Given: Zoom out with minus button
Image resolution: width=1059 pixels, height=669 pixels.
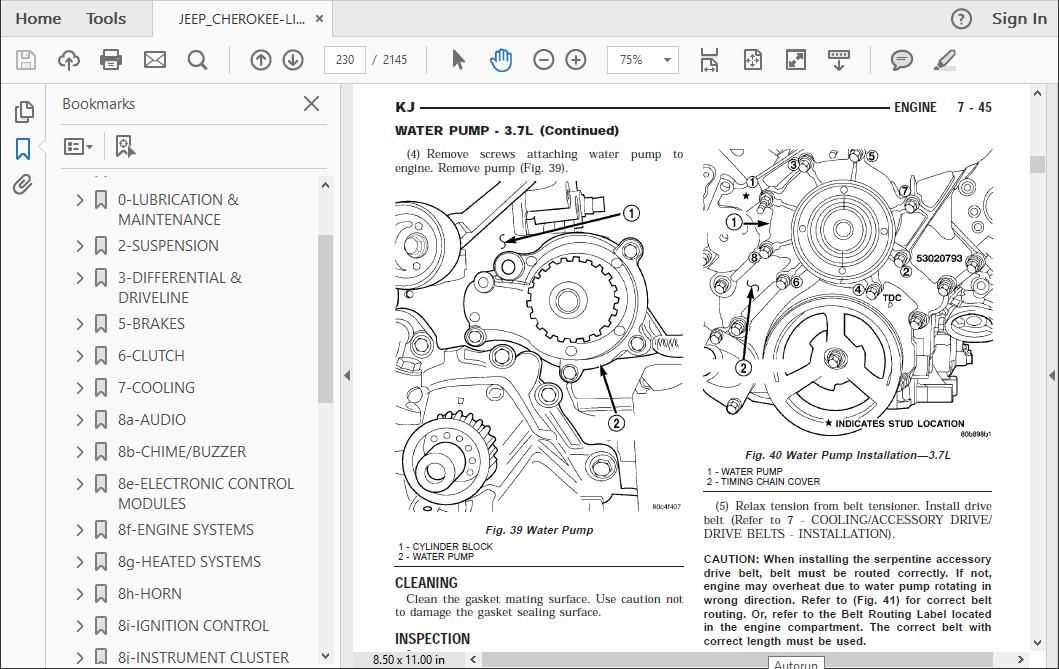Looking at the screenshot, I should [x=544, y=60].
